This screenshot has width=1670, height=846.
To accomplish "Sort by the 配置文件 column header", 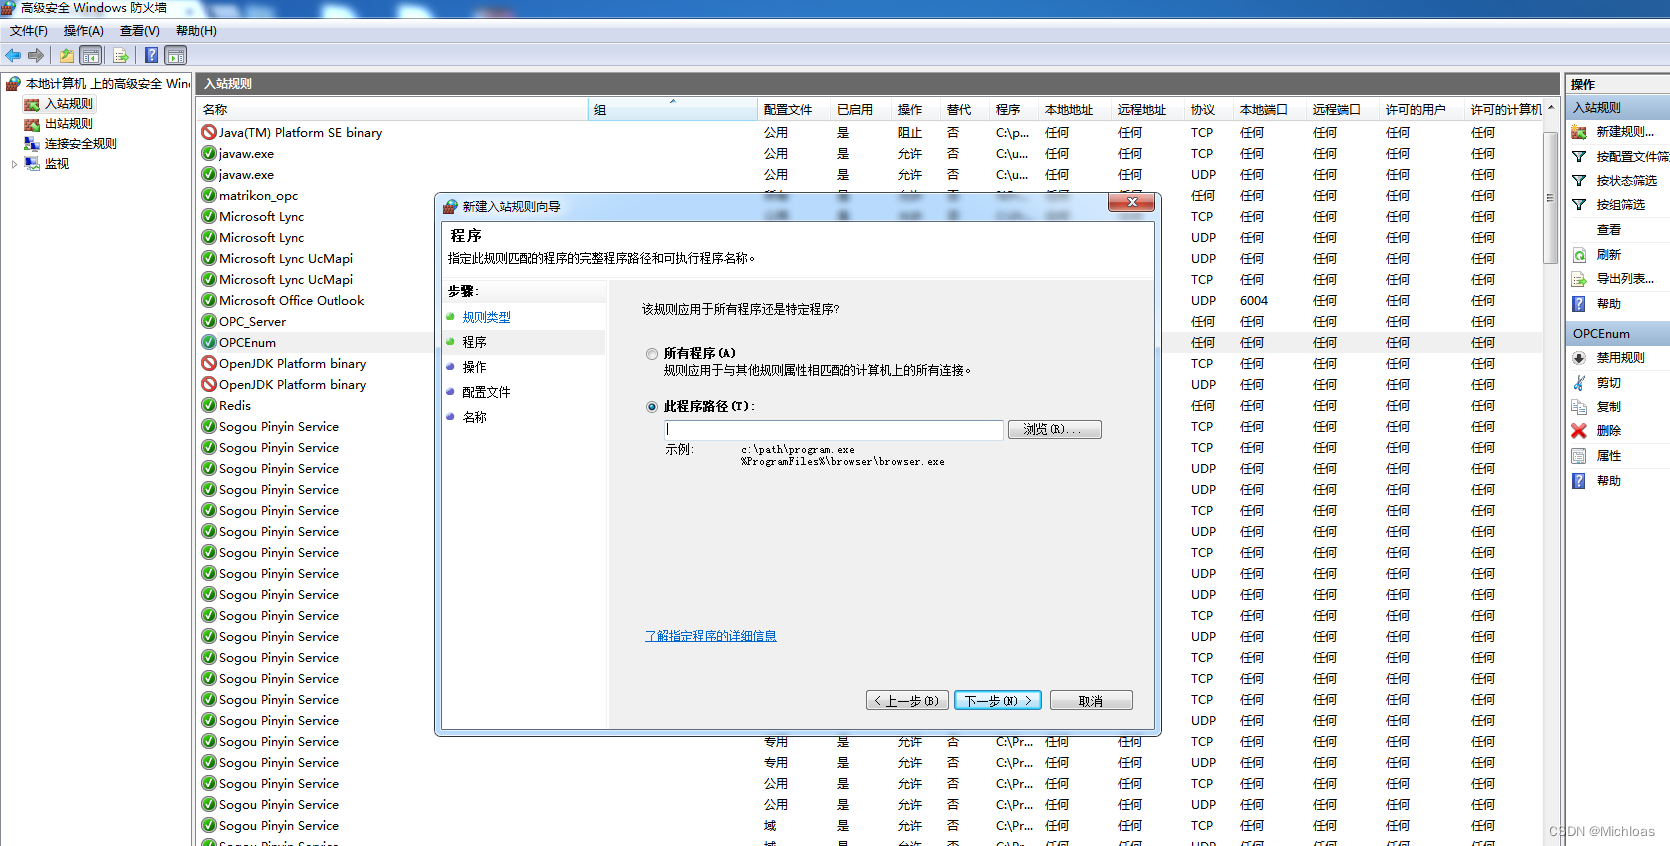I will tap(794, 110).
